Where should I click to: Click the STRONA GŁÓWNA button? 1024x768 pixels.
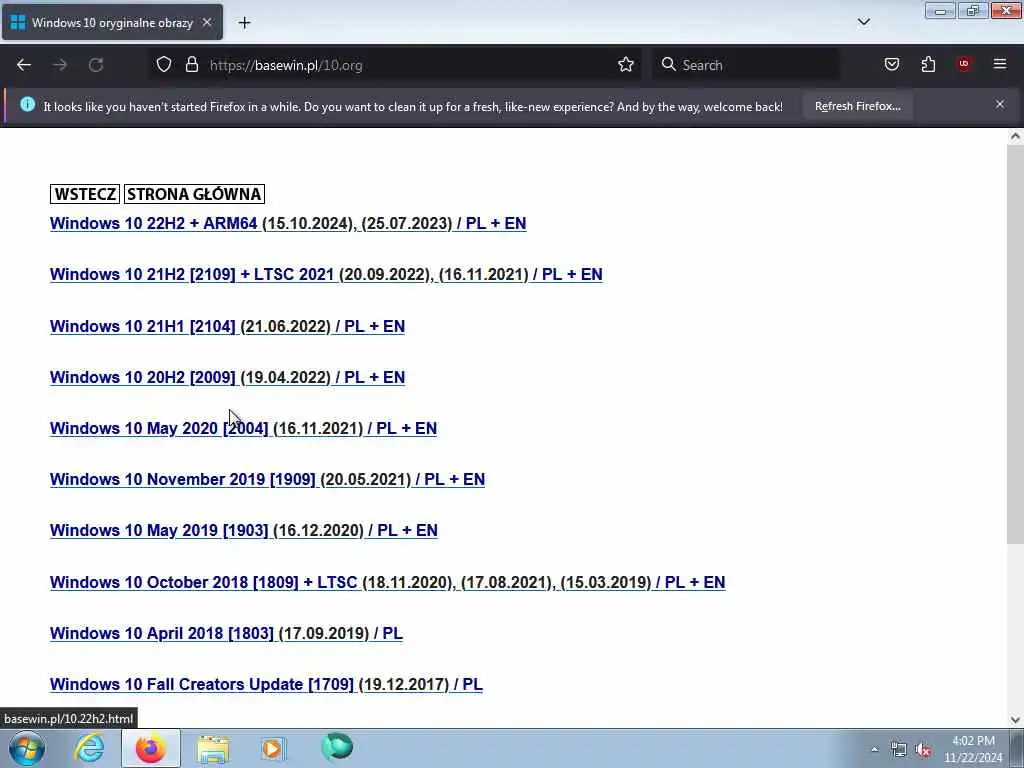click(194, 194)
